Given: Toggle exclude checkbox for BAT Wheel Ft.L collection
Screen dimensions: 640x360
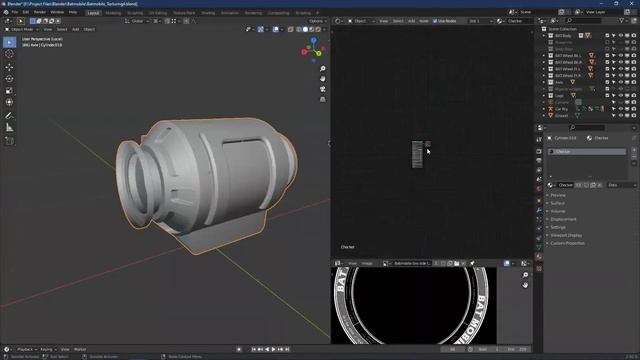Looking at the screenshot, I should coord(607,69).
